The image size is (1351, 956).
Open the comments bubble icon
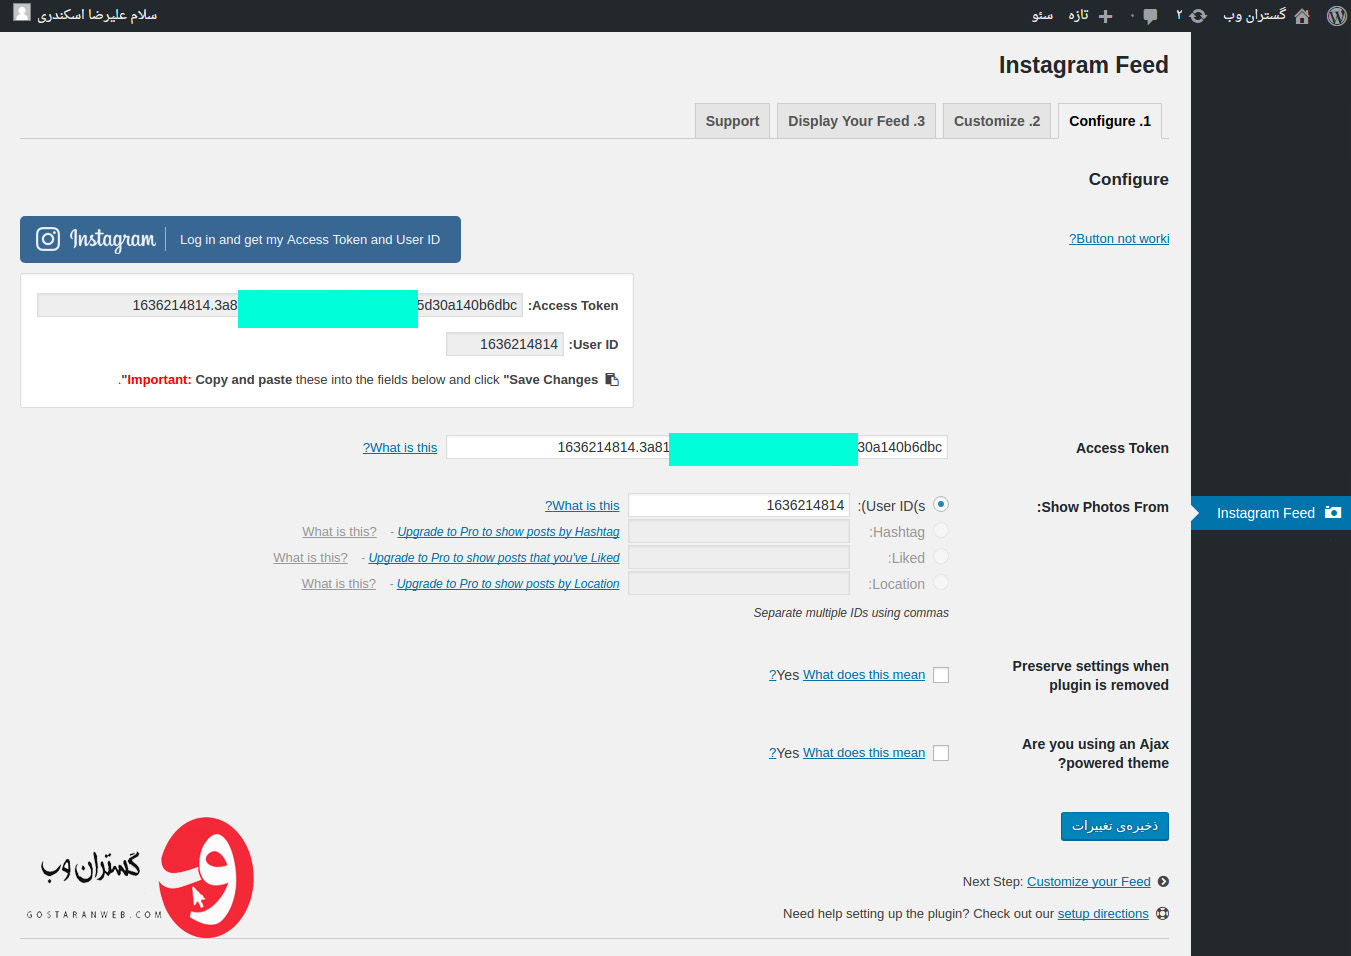(1150, 16)
